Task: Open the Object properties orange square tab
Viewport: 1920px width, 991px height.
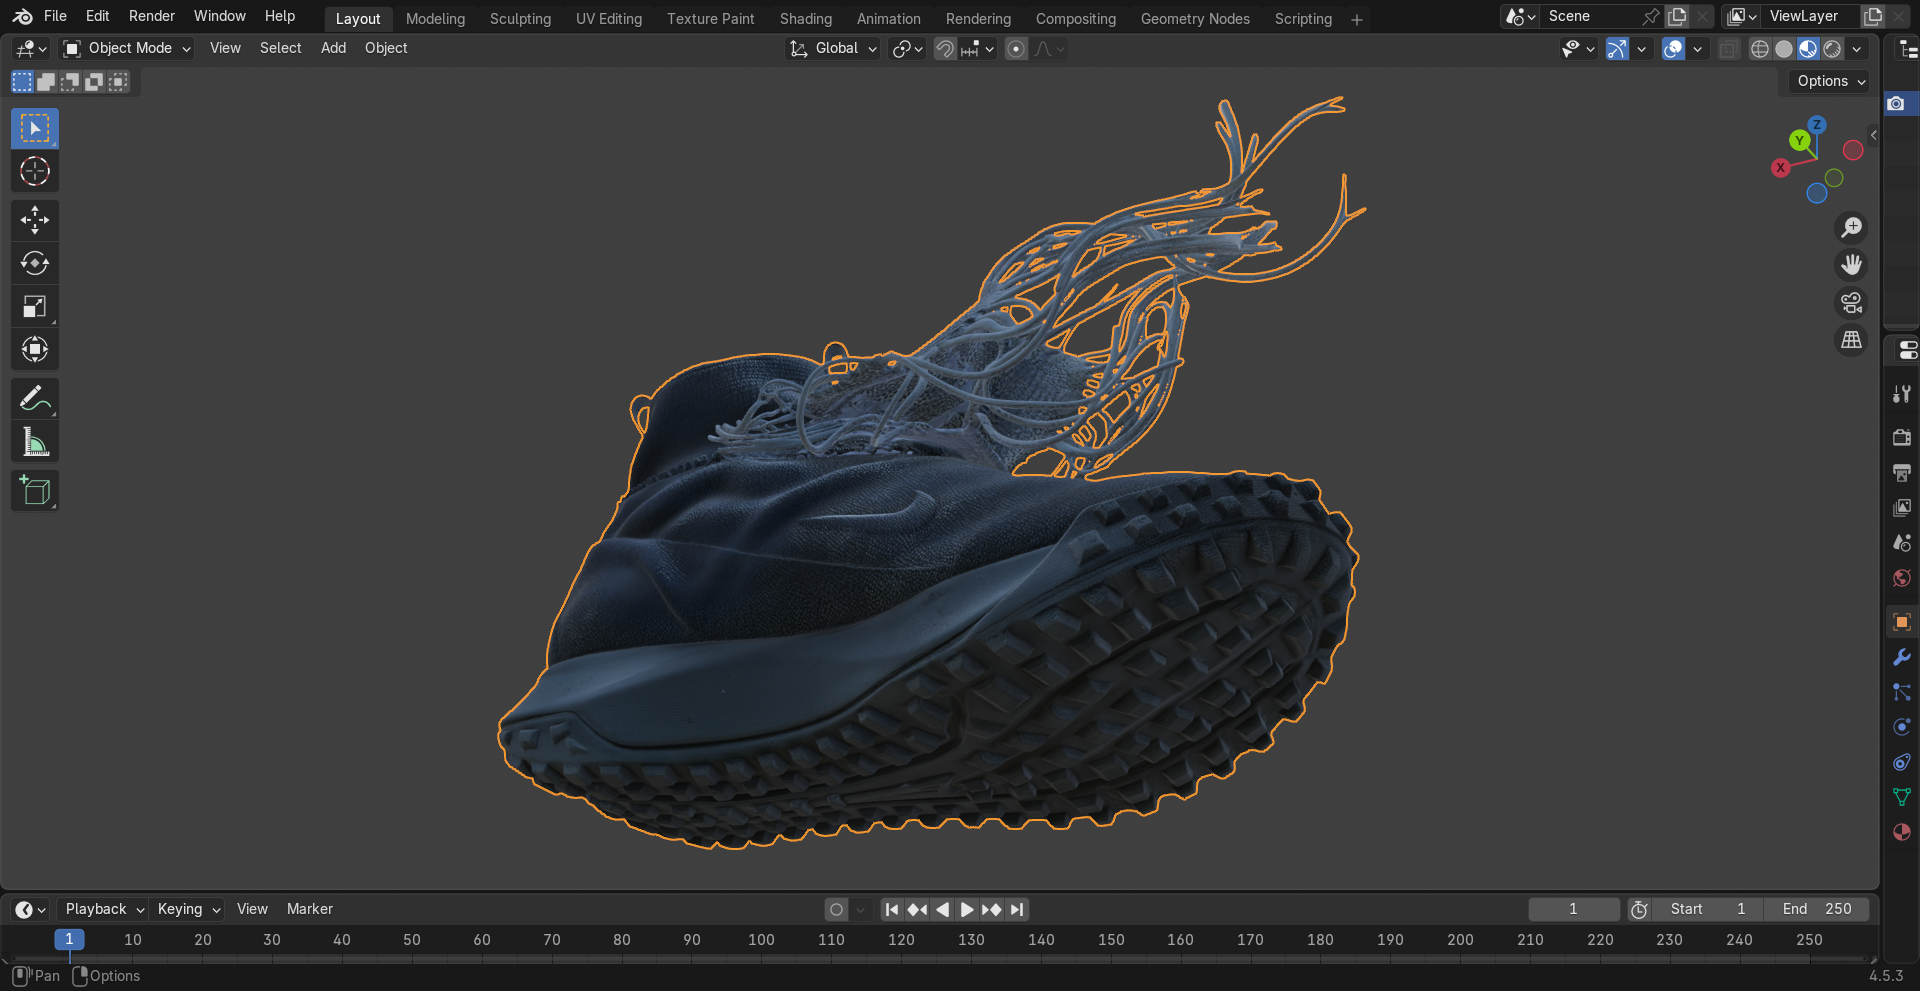Action: coord(1902,622)
